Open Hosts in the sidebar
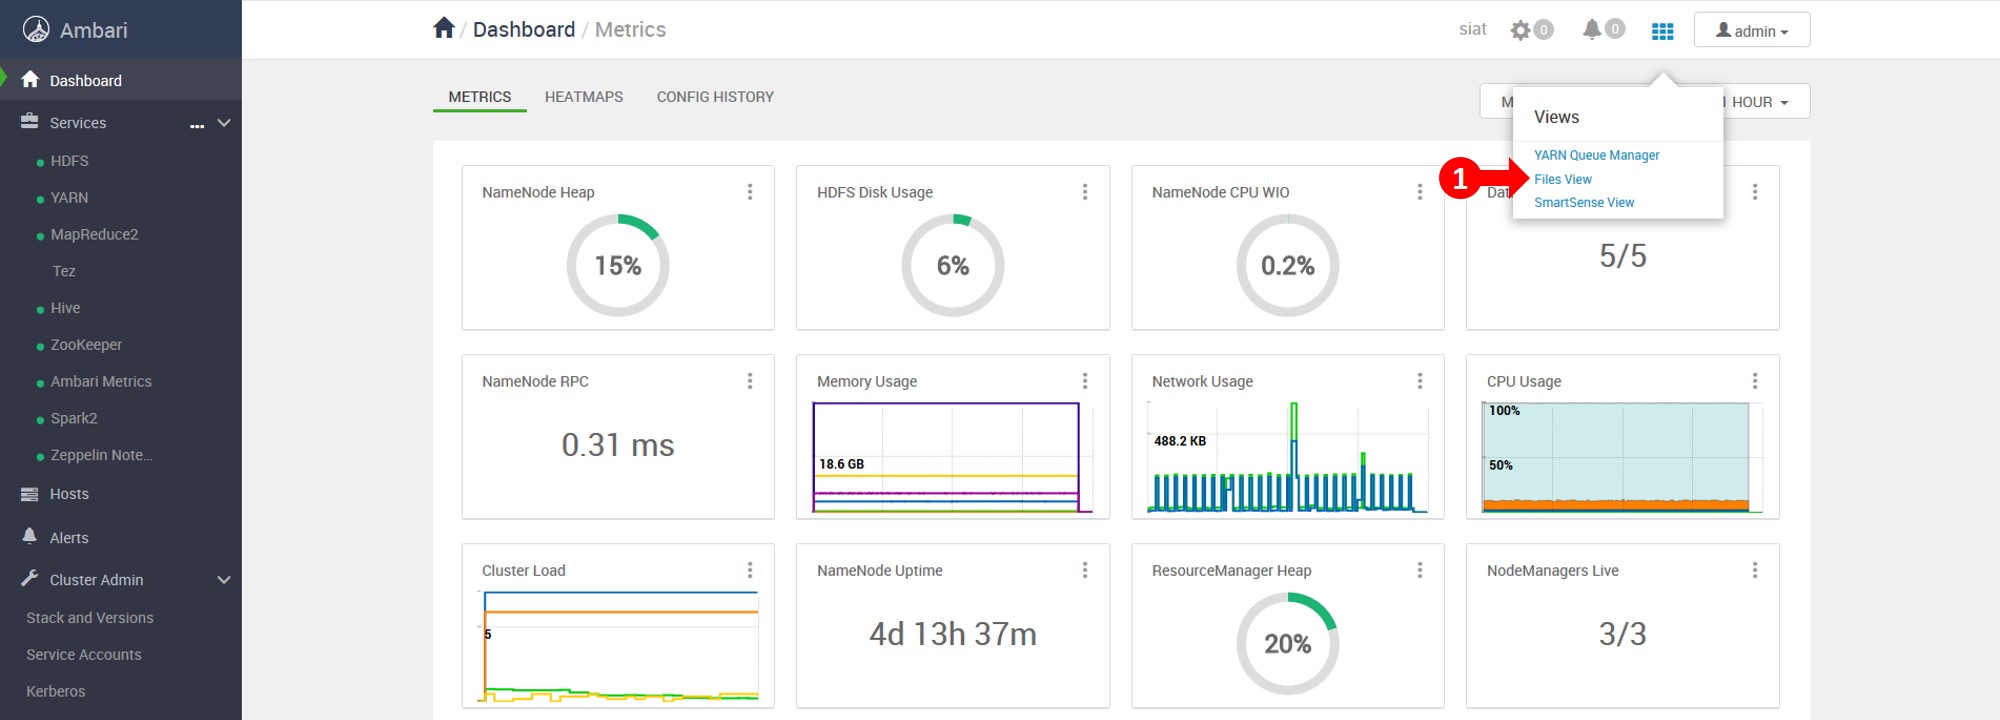2000x720 pixels. [69, 494]
